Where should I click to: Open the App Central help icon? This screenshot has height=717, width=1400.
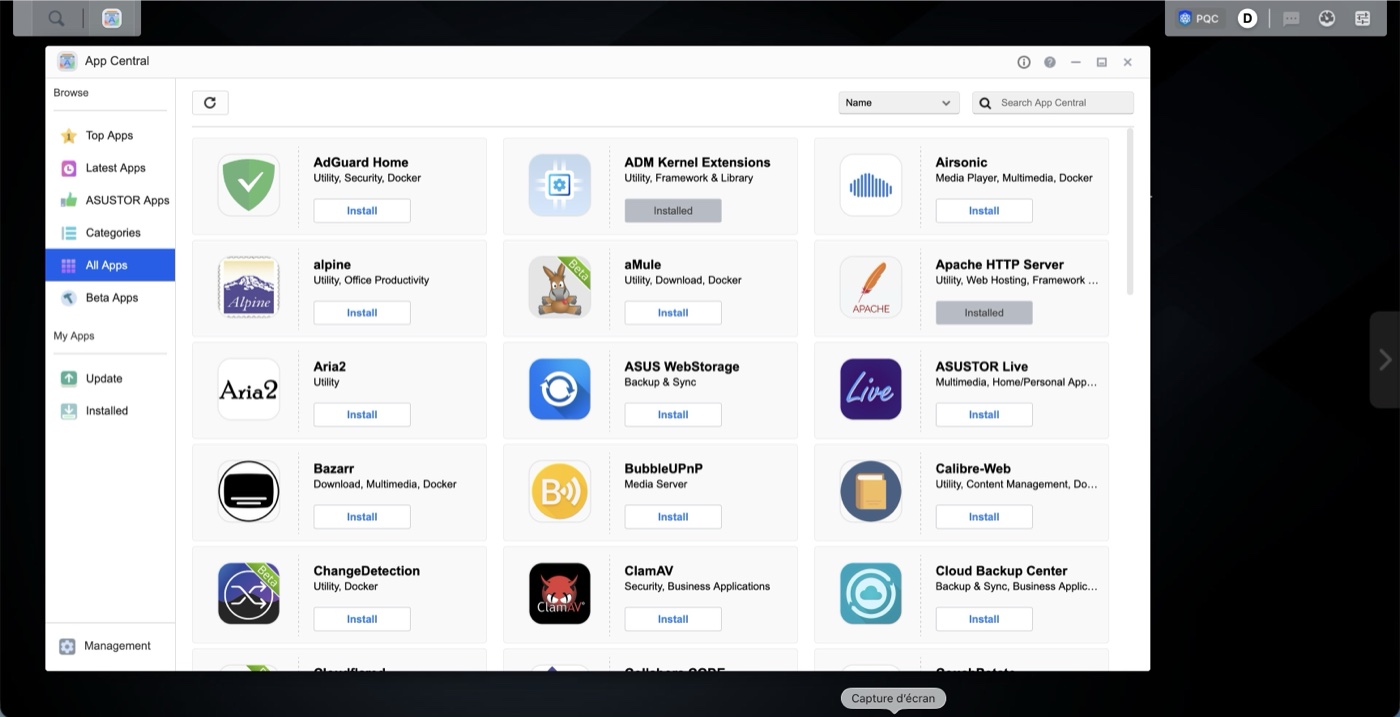(x=1050, y=62)
